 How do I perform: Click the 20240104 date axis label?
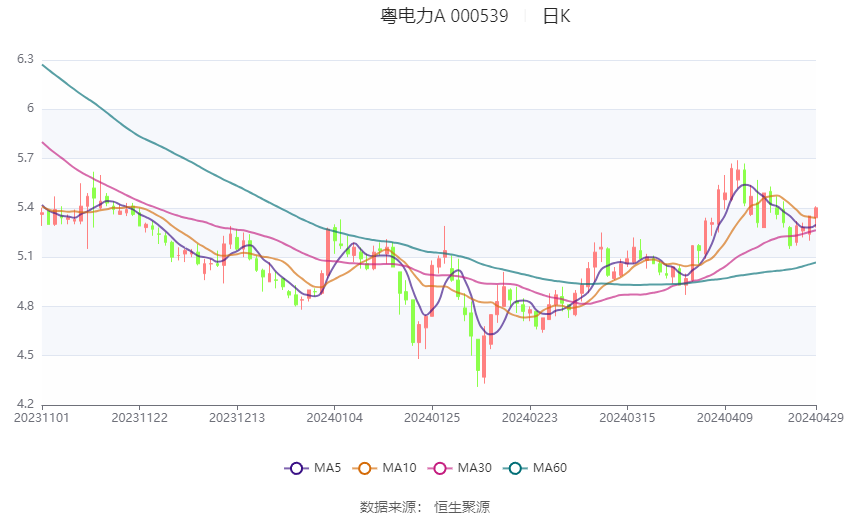(x=334, y=417)
